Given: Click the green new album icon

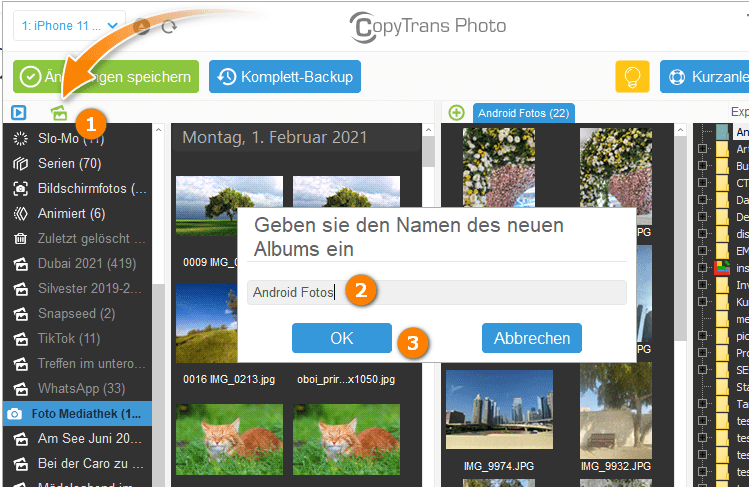Looking at the screenshot, I should (59, 113).
